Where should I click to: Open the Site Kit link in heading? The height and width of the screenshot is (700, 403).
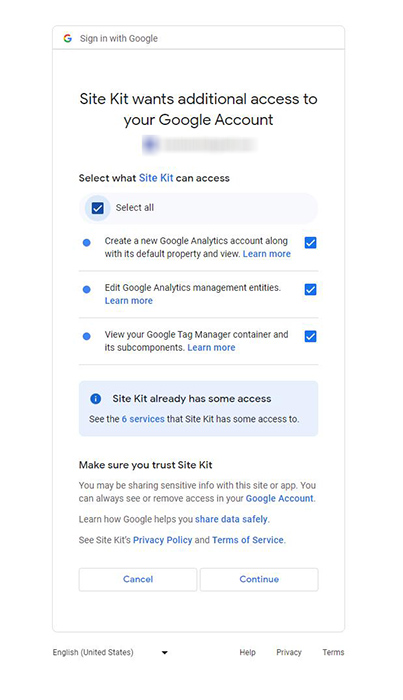click(156, 178)
